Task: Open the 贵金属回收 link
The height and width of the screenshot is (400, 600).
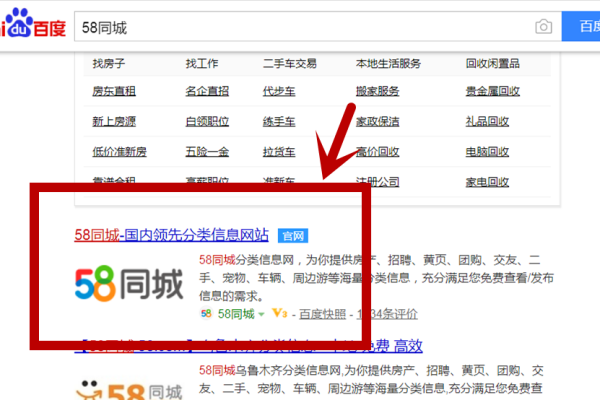Action: 493,92
